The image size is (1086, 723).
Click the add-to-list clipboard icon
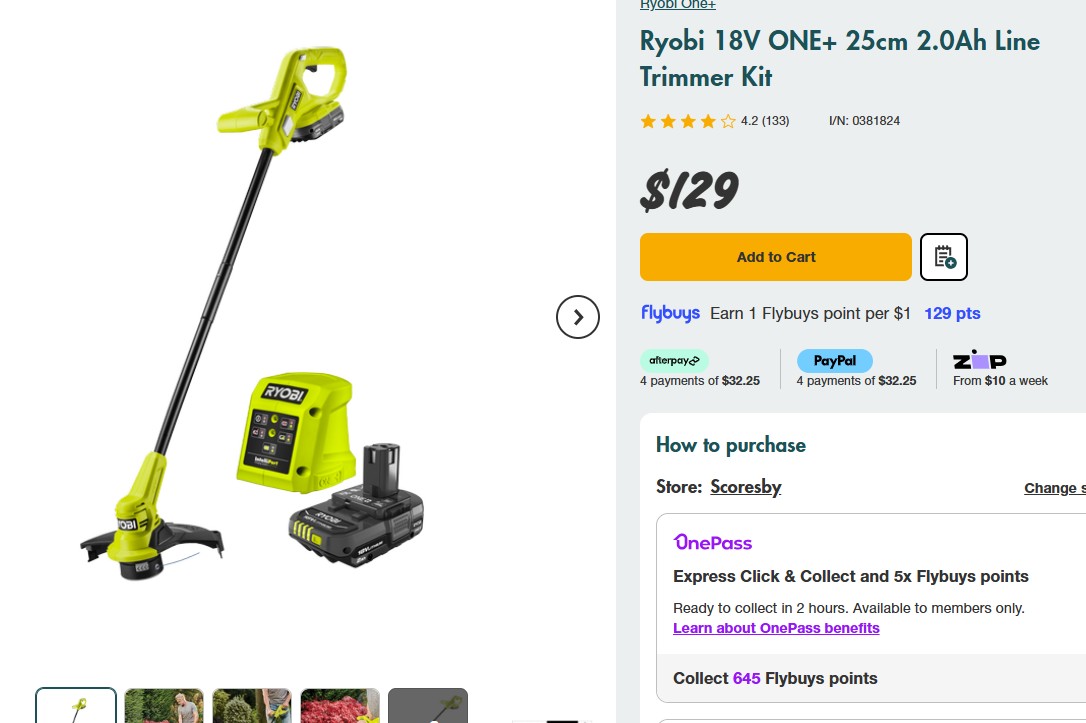[943, 257]
